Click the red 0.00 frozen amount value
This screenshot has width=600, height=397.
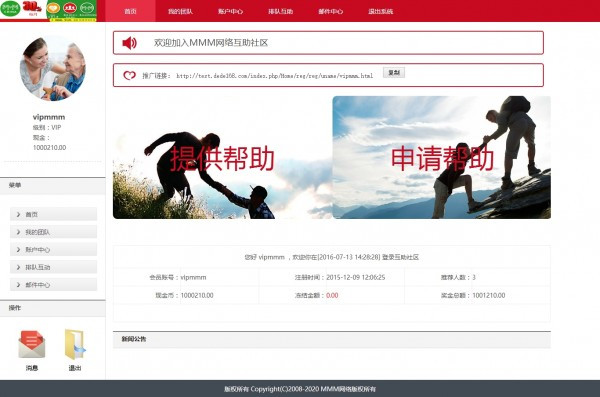coord(332,295)
